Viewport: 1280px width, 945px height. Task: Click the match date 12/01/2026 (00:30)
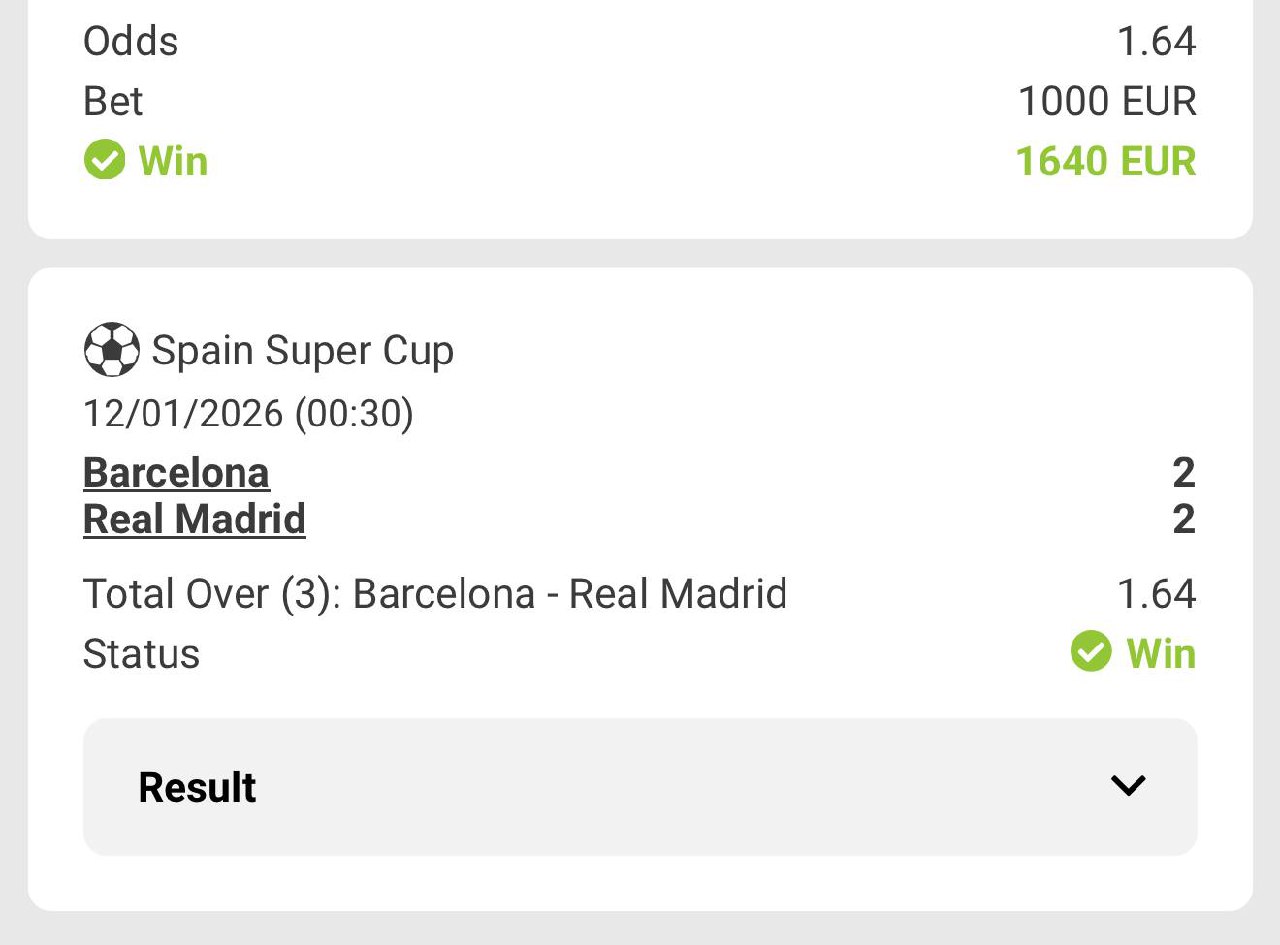click(248, 412)
